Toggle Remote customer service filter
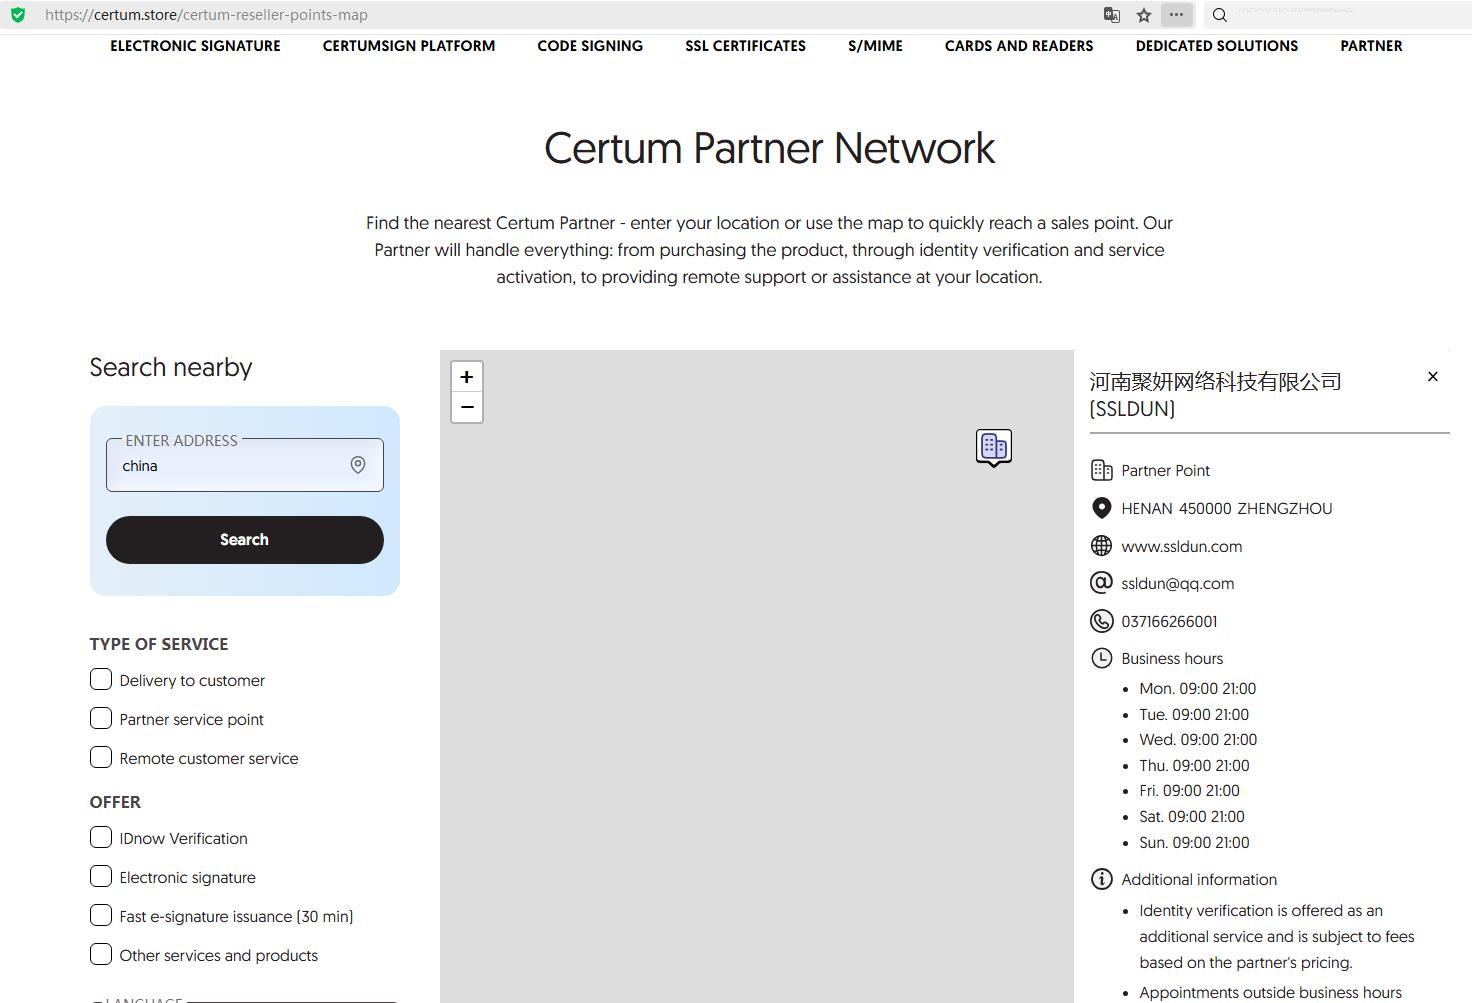 pyautogui.click(x=101, y=757)
